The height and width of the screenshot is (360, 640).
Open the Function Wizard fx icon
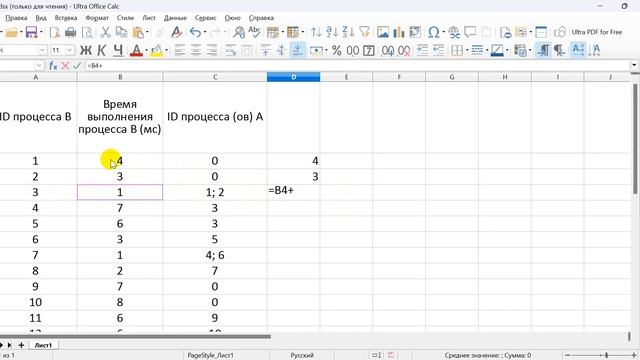[x=53, y=65]
